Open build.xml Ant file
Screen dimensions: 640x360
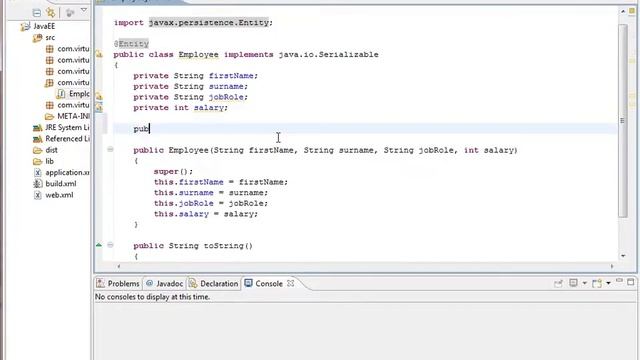pos(61,184)
